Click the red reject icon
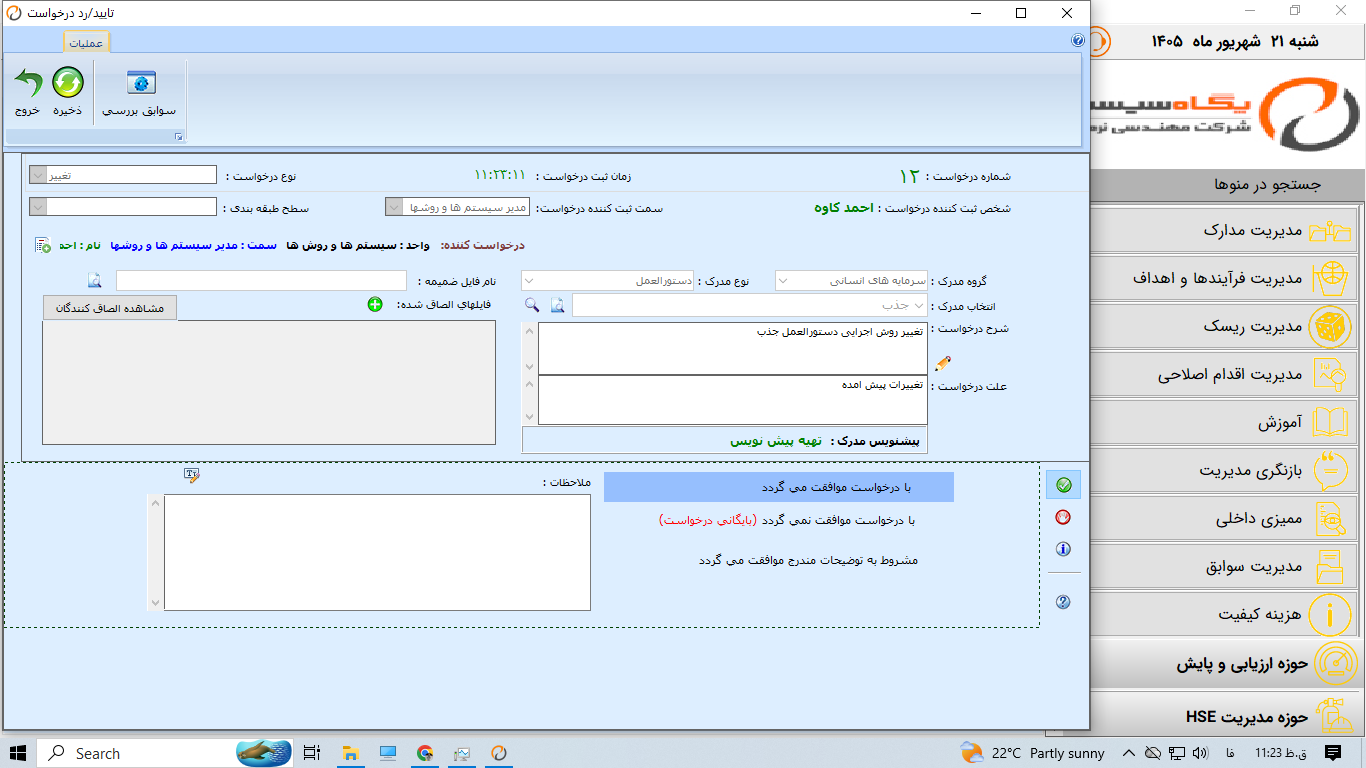This screenshot has height=768, width=1366. (1063, 517)
